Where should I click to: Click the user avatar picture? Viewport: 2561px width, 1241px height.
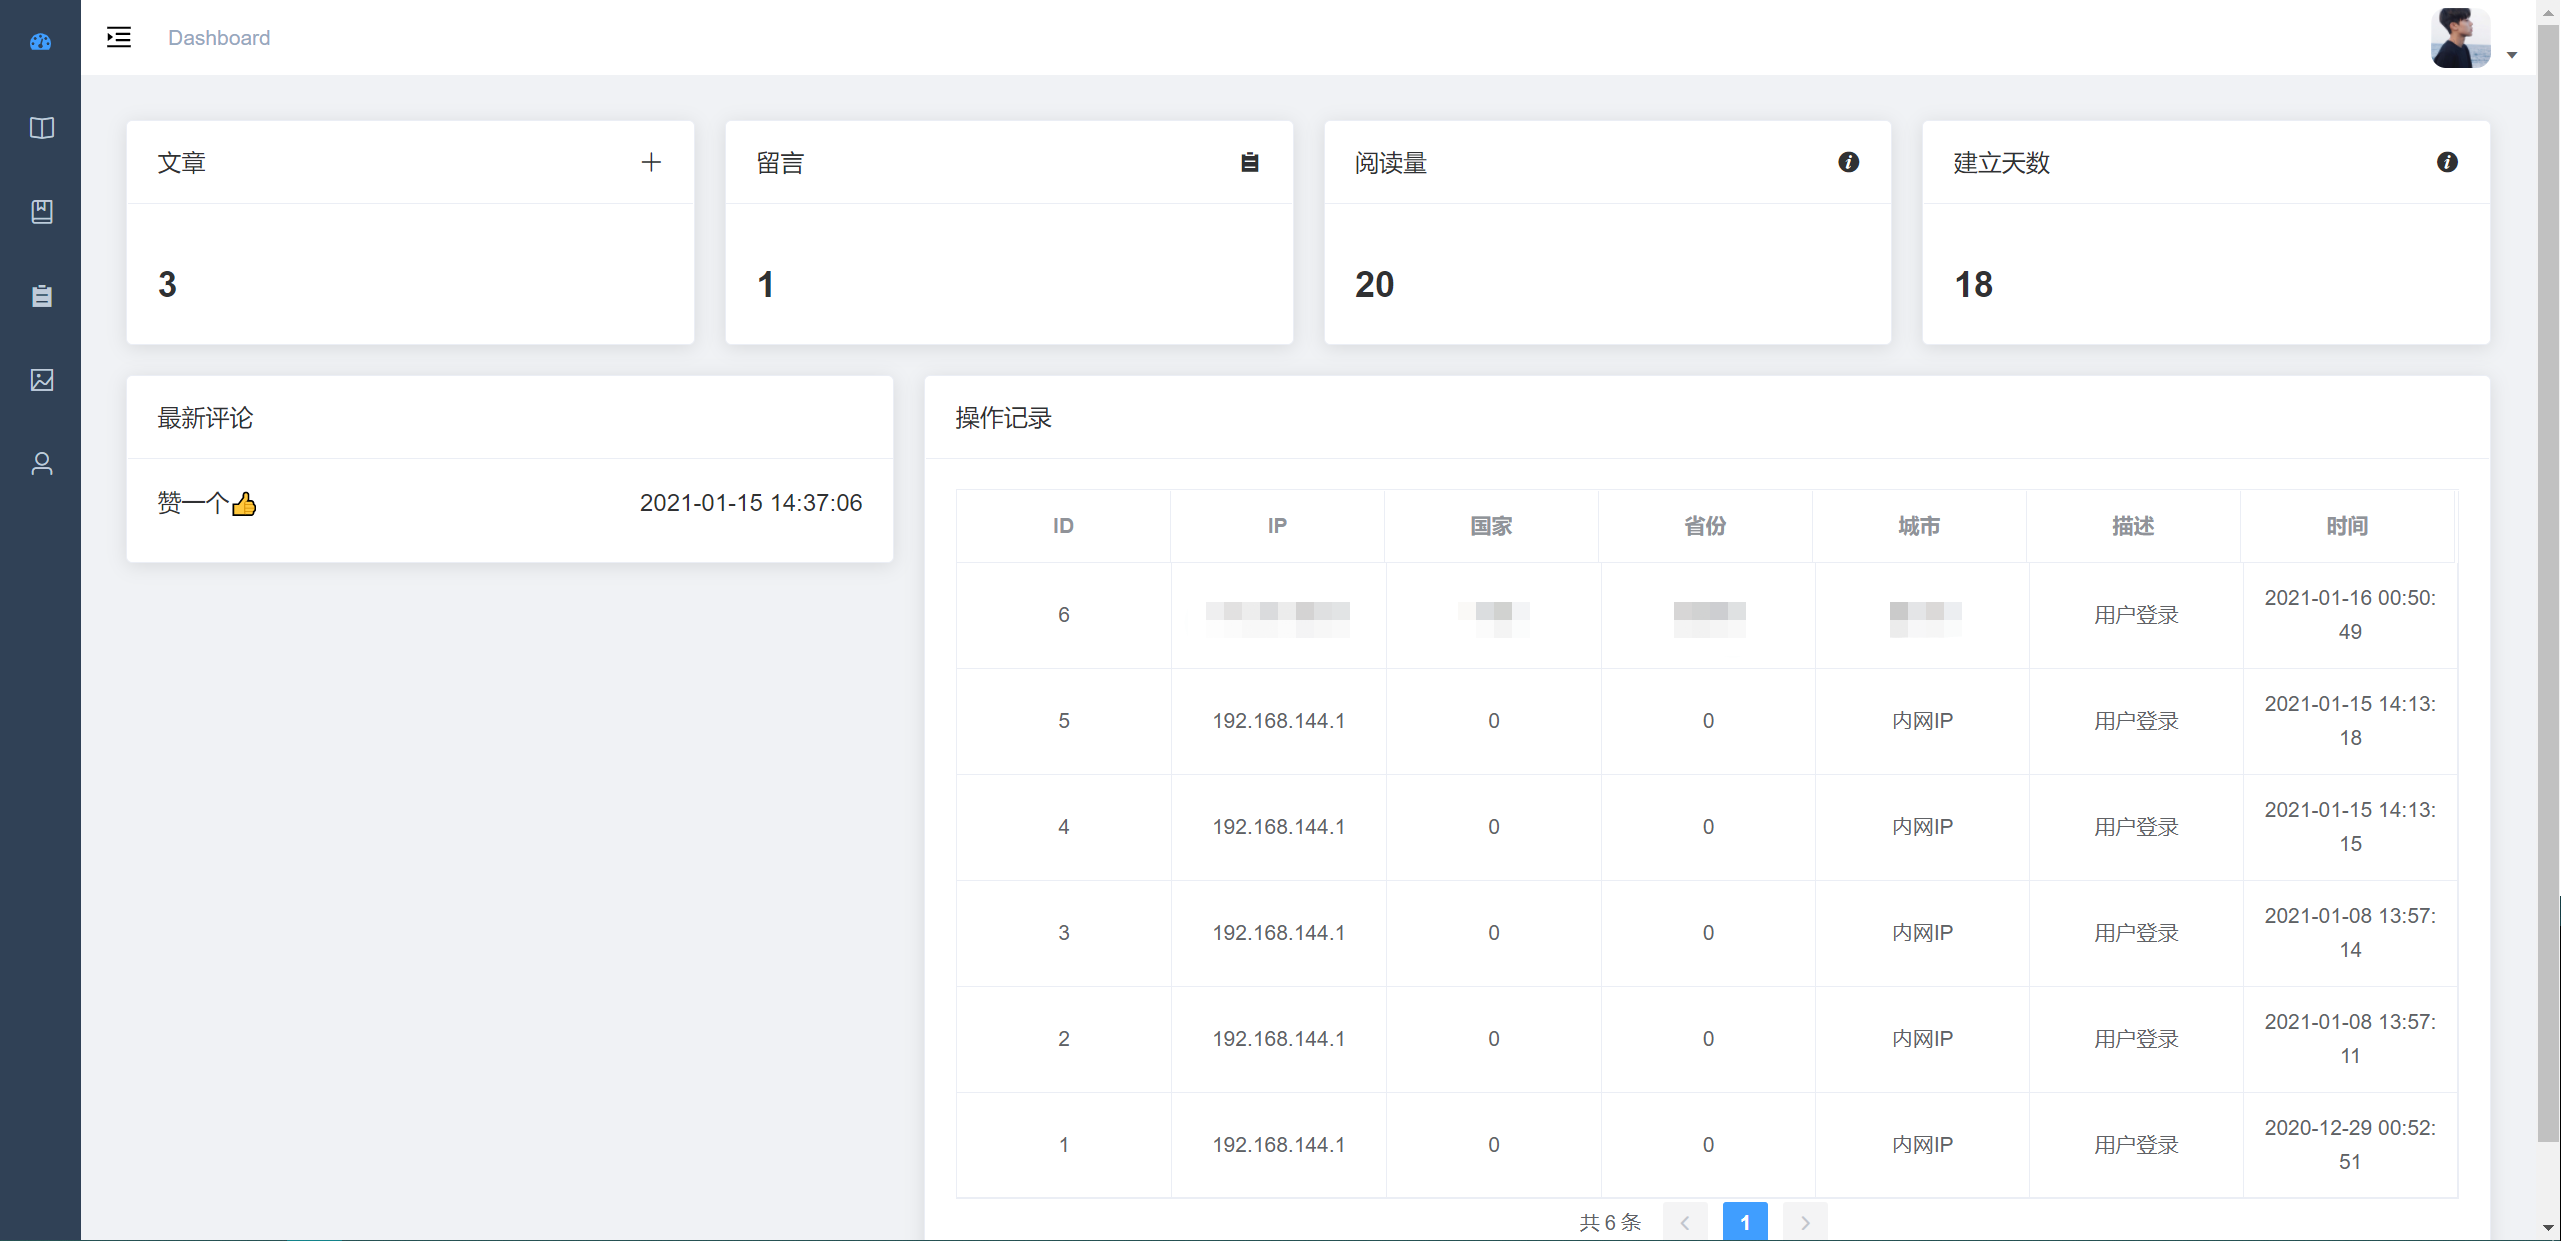click(x=2460, y=38)
